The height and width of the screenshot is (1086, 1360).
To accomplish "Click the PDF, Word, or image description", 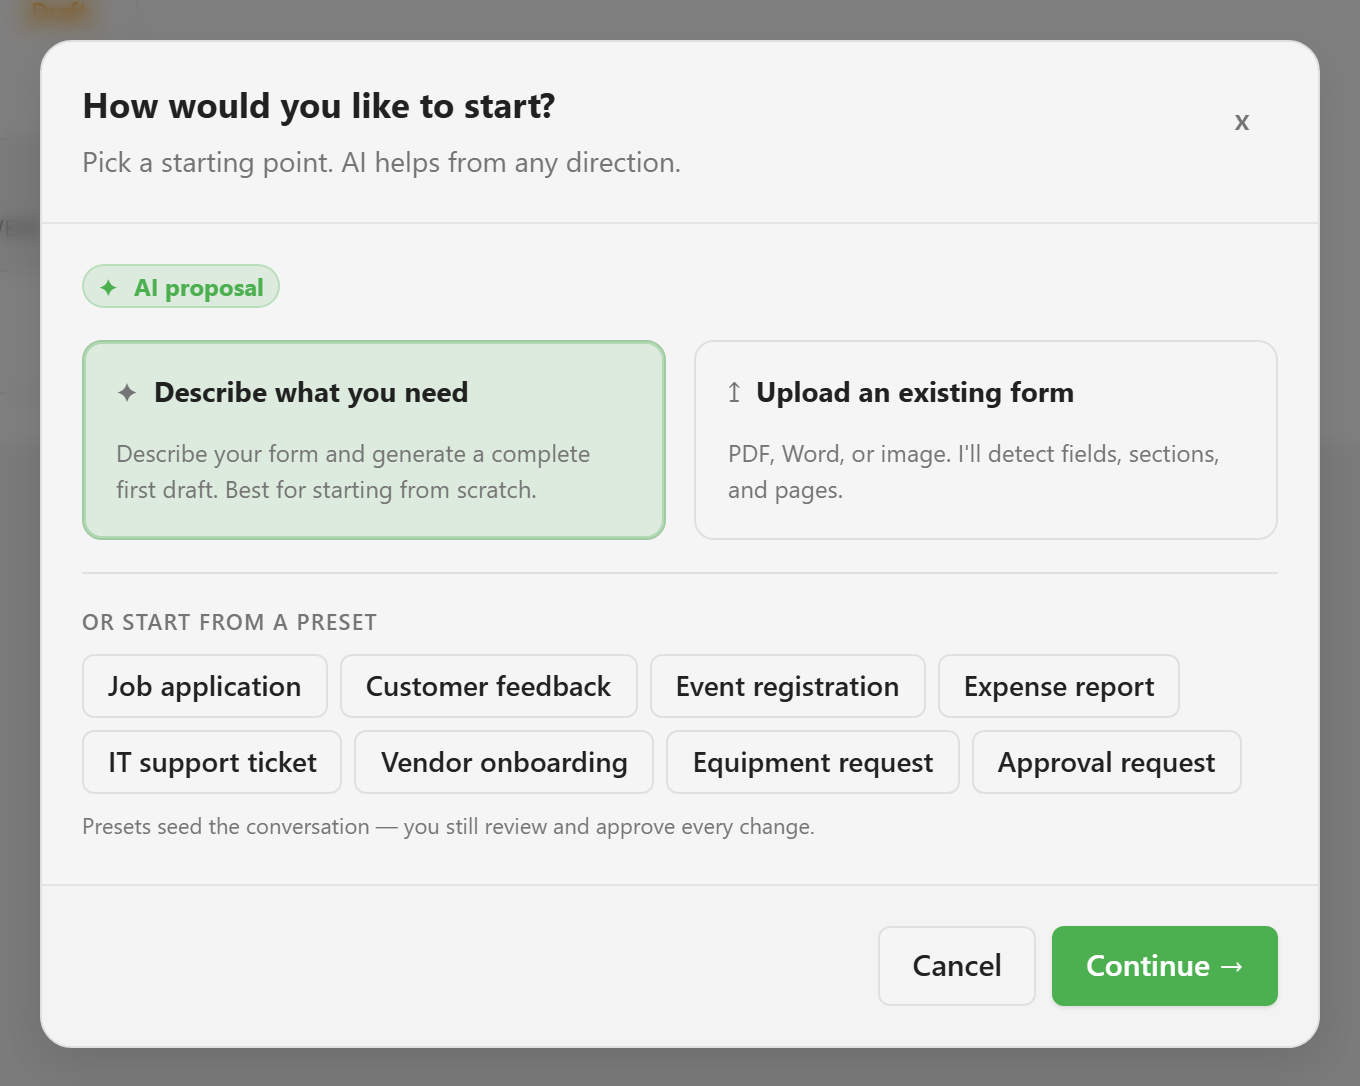I will pyautogui.click(x=974, y=472).
